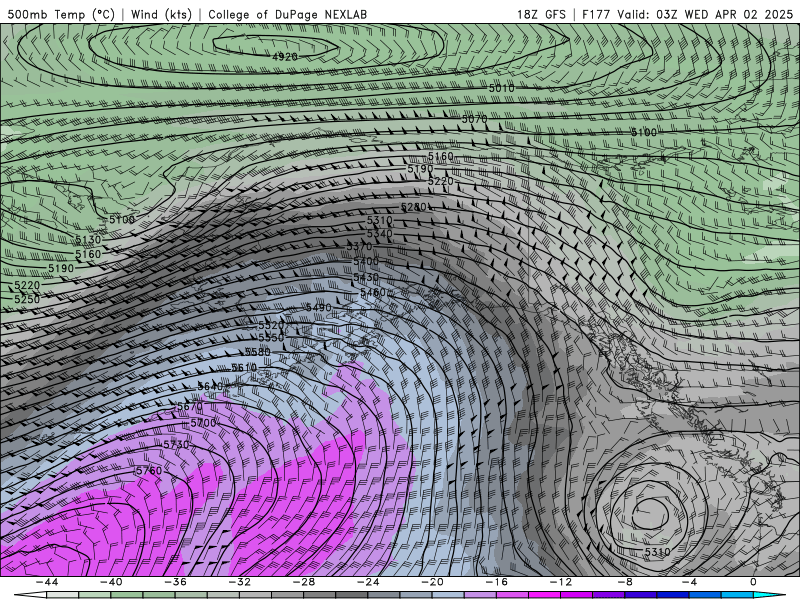This screenshot has height=600, width=800.
Task: Click the -44 color bar tick label
Action: [47, 582]
